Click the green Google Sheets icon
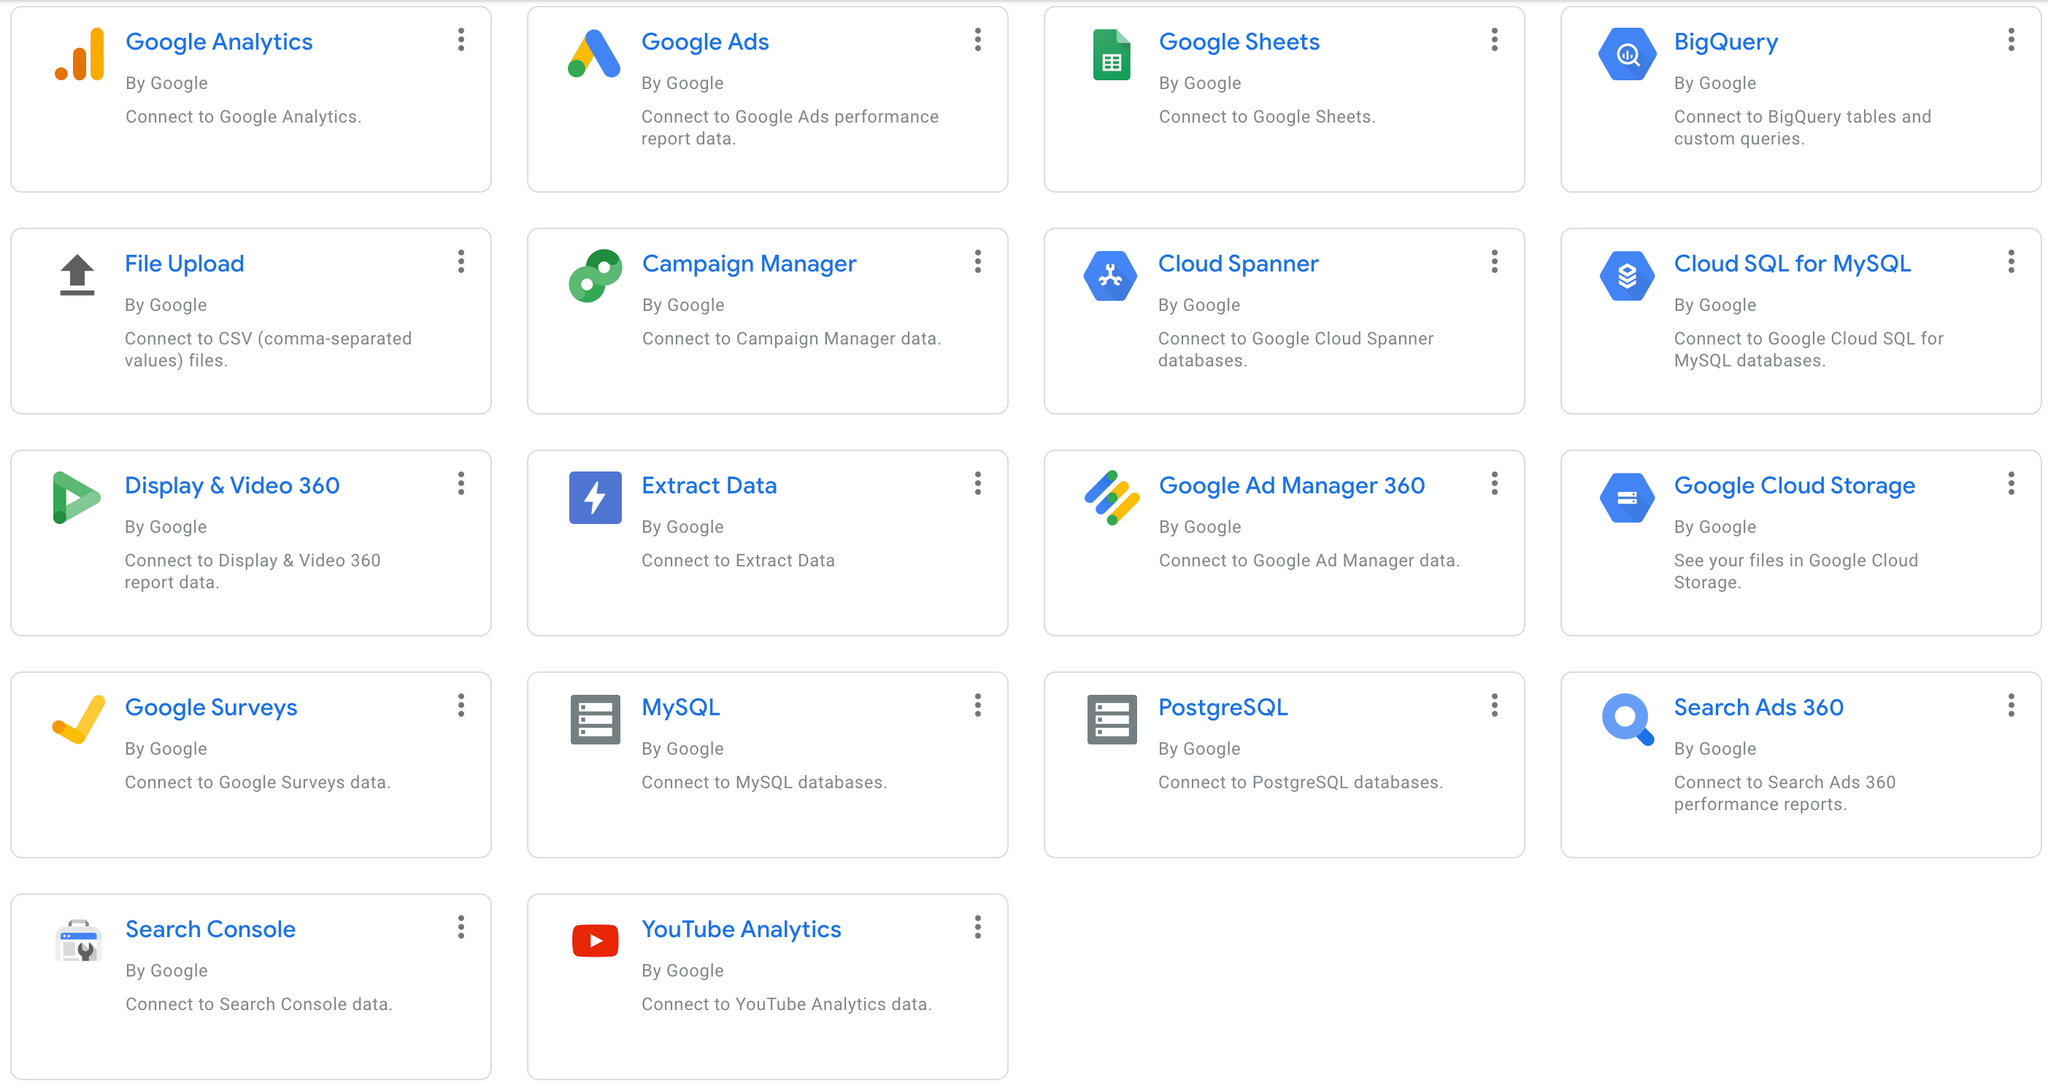 click(1111, 54)
